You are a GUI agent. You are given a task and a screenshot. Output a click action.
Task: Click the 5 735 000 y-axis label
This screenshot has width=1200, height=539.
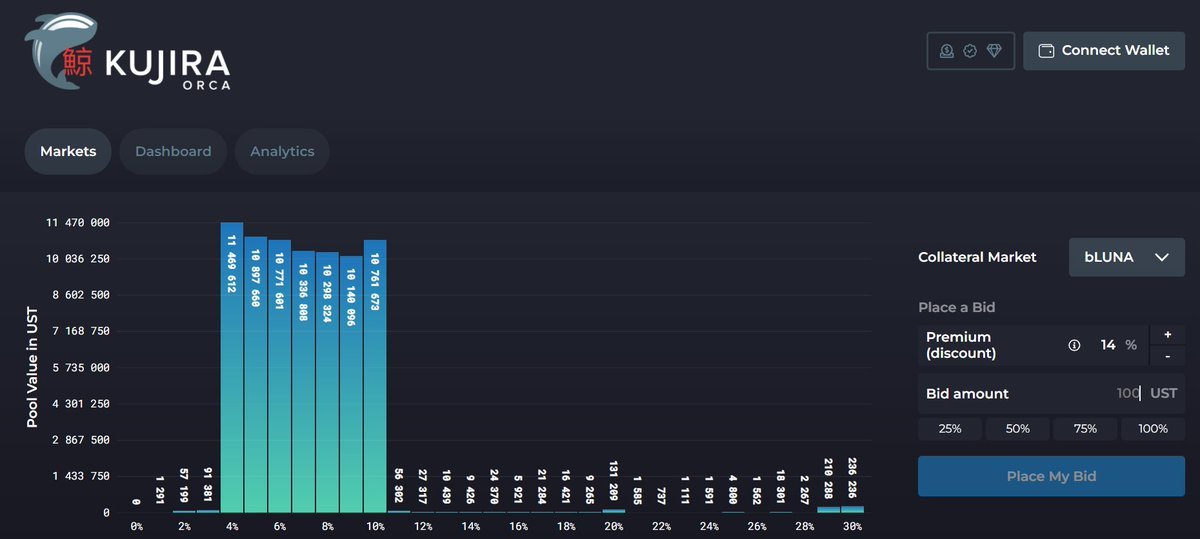pos(82,367)
